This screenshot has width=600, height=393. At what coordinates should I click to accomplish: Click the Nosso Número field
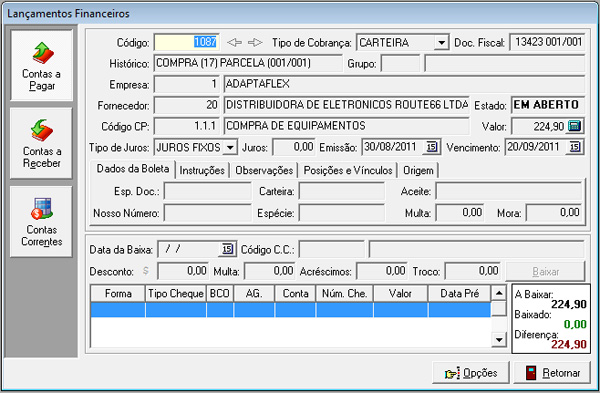point(208,213)
